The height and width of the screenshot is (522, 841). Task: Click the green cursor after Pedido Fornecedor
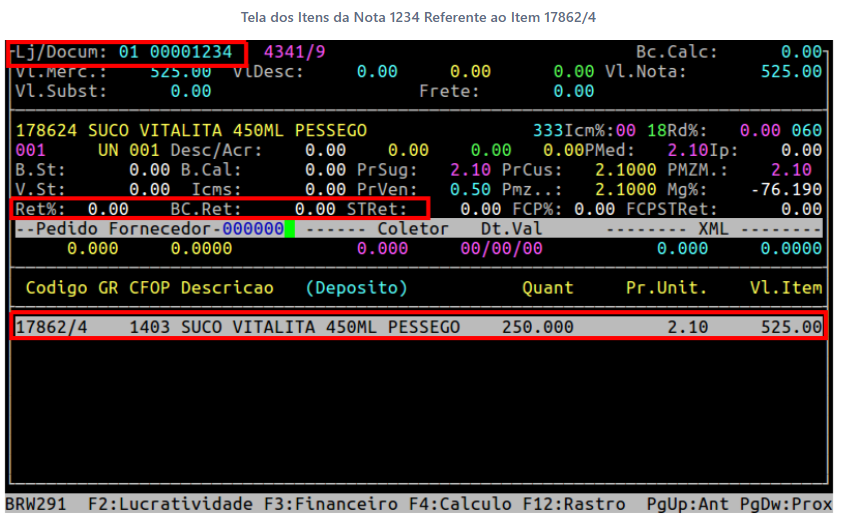[x=289, y=229]
